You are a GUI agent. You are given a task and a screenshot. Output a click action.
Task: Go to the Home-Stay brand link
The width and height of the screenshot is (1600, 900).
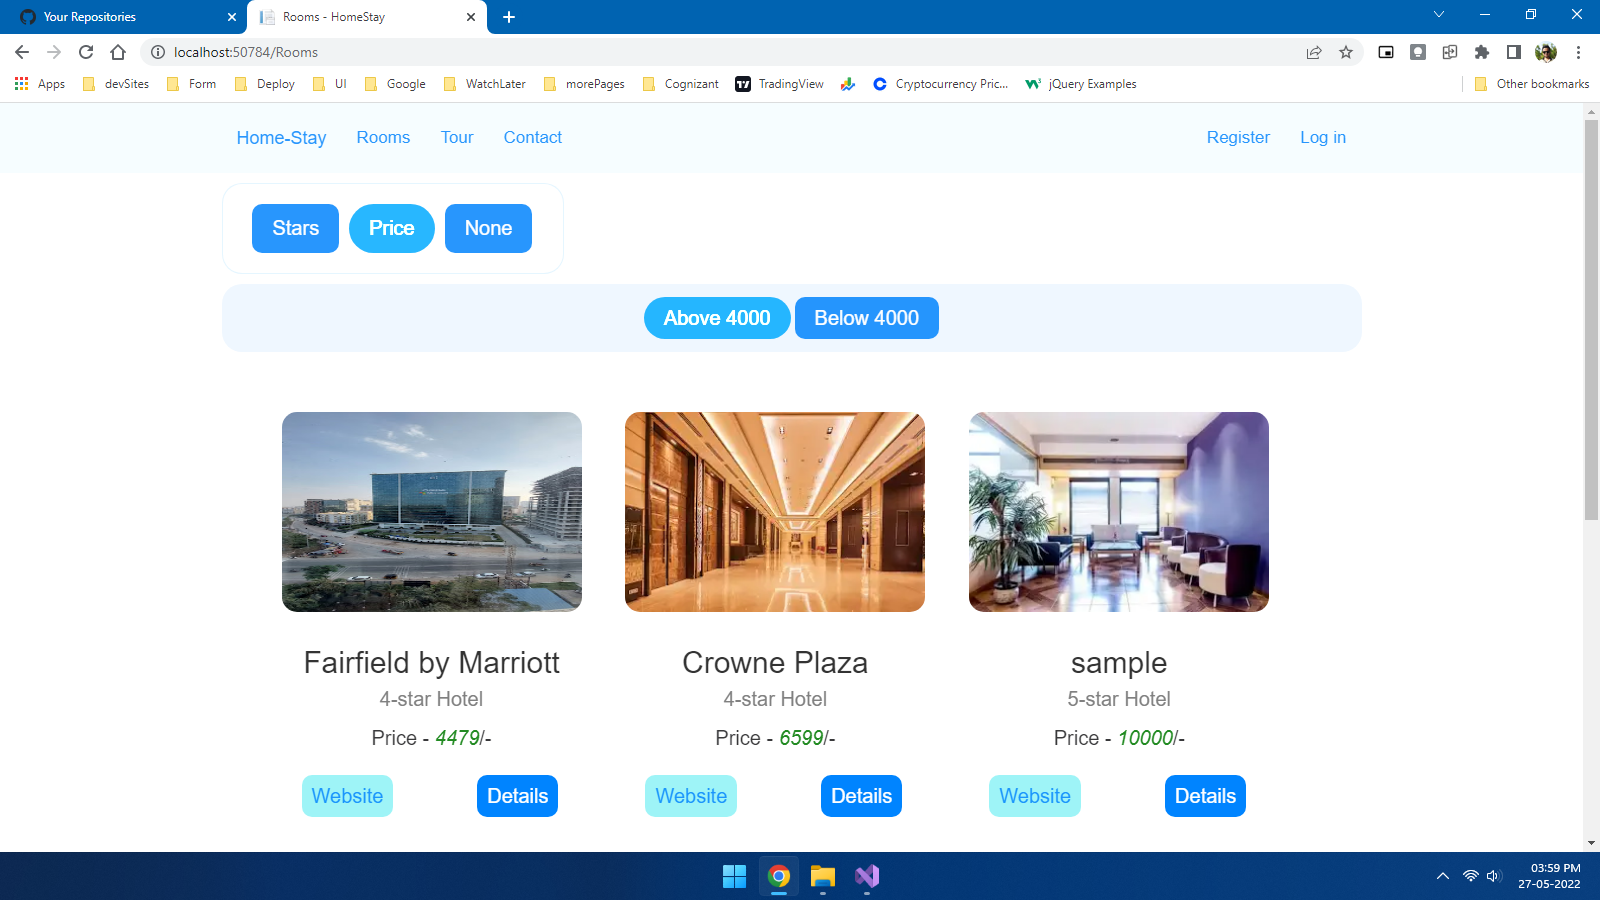[281, 137]
